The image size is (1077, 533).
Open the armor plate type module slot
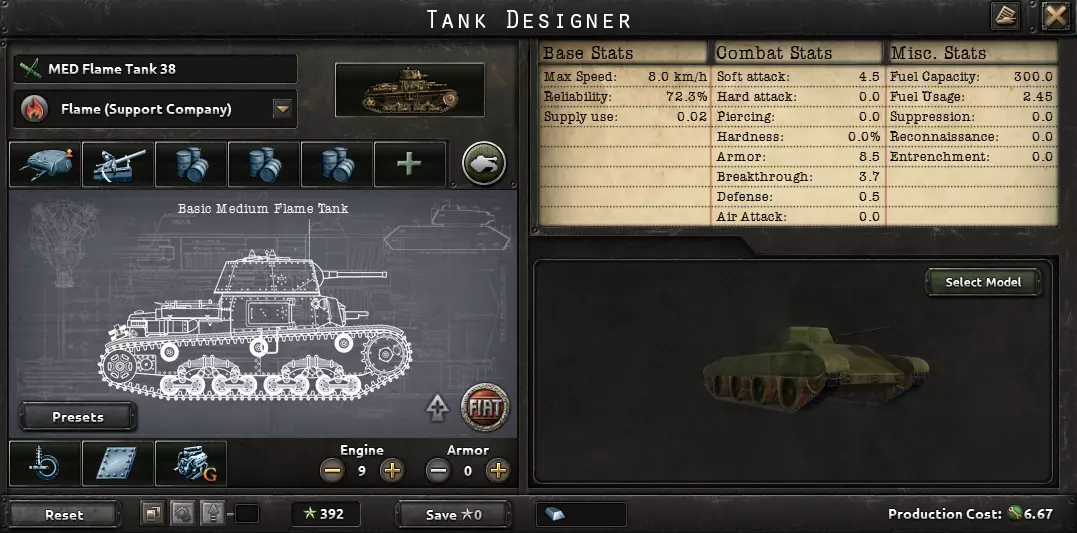click(117, 464)
